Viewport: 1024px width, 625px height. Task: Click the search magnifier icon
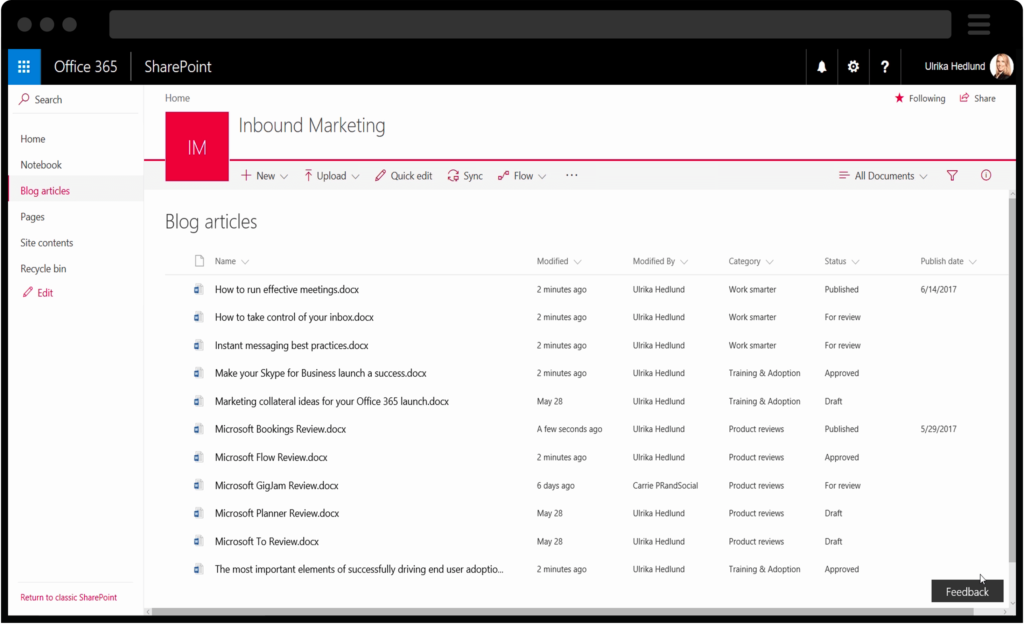[x=24, y=99]
